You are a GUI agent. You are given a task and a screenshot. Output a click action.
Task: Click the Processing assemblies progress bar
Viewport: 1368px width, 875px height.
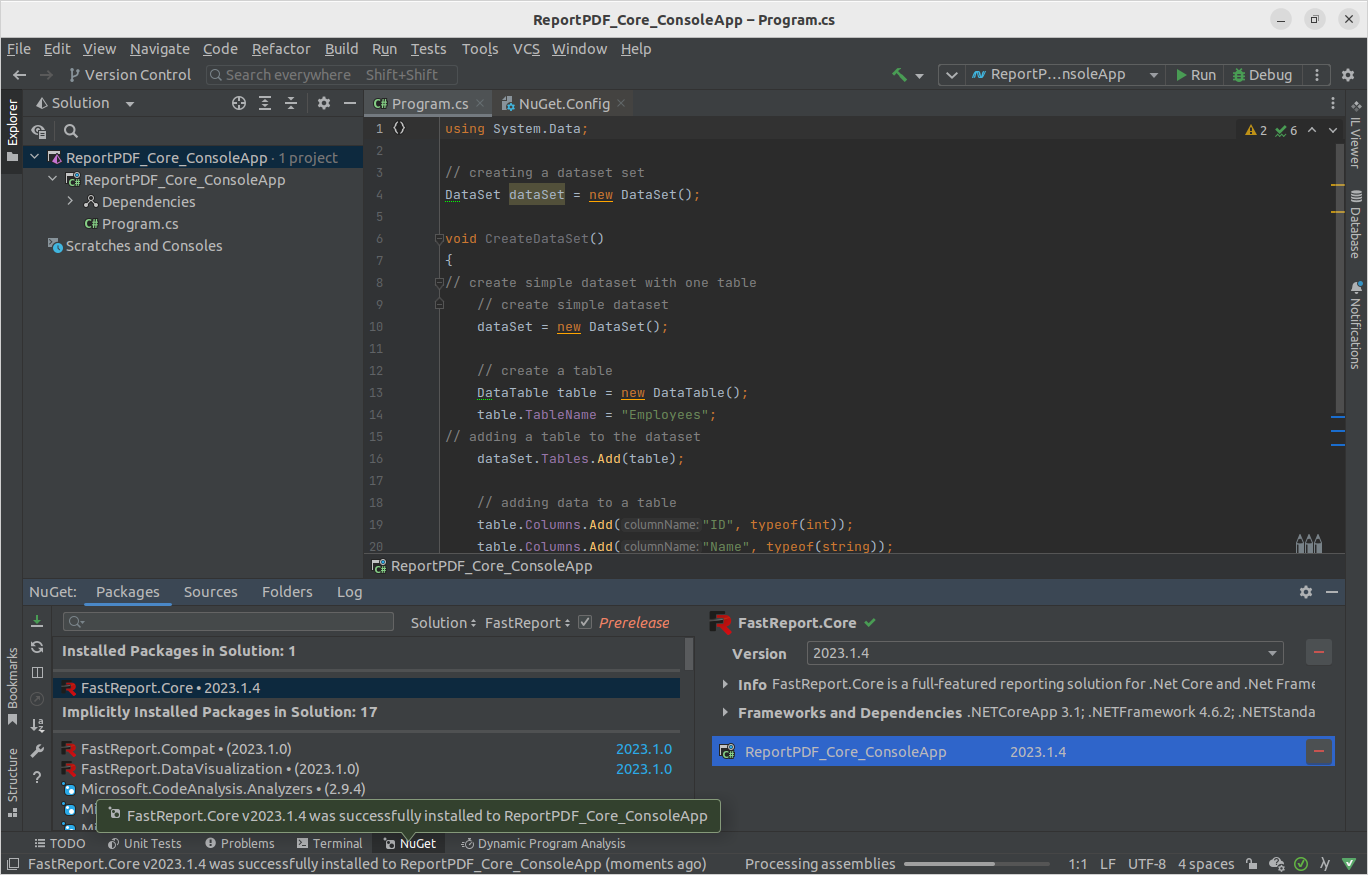point(976,864)
